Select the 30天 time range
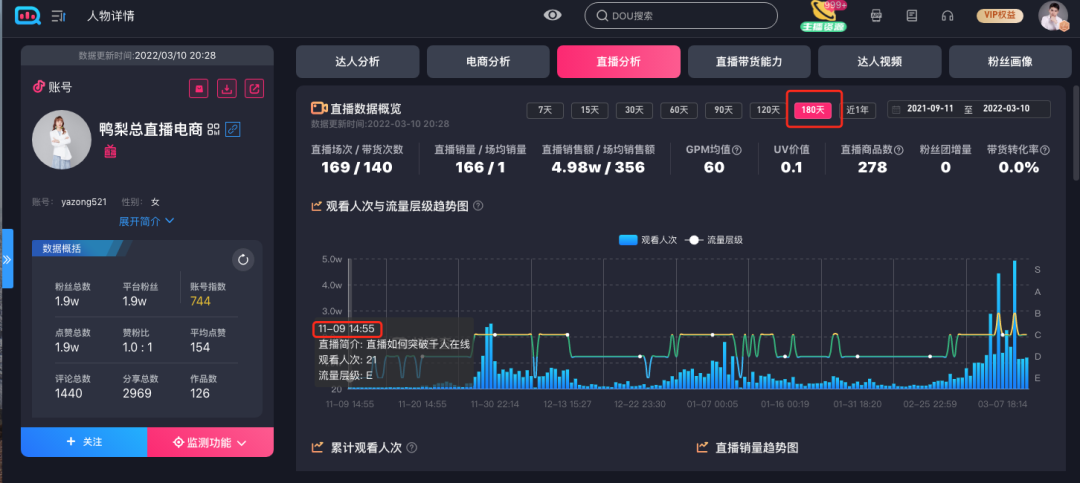The height and width of the screenshot is (483, 1080). point(634,110)
